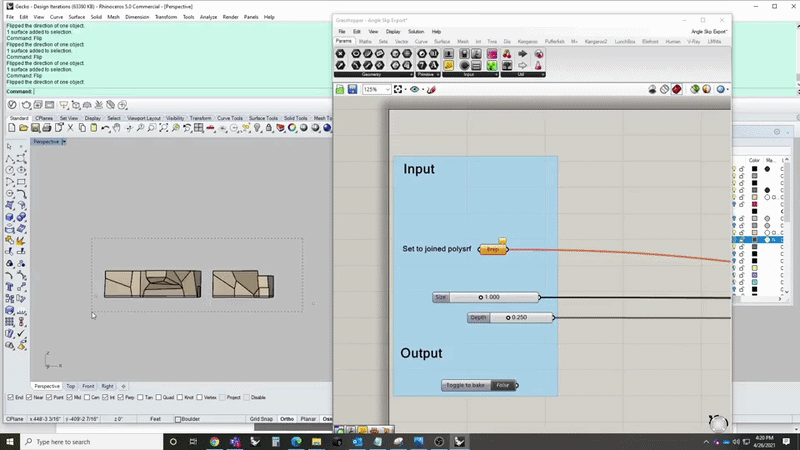Switch to the Top viewport tab
Screen dimensions: 800x450
coord(70,386)
